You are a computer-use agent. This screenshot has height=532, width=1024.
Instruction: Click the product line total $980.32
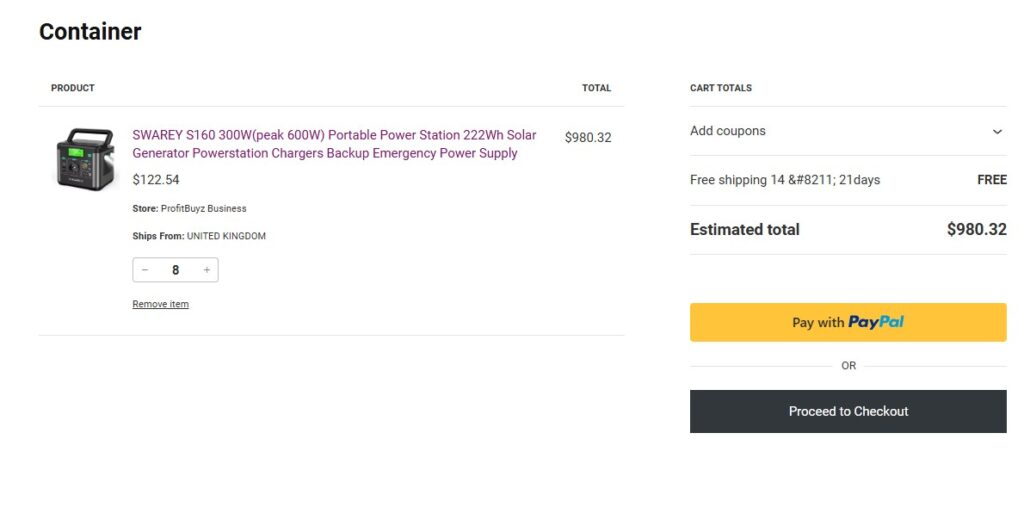(588, 138)
